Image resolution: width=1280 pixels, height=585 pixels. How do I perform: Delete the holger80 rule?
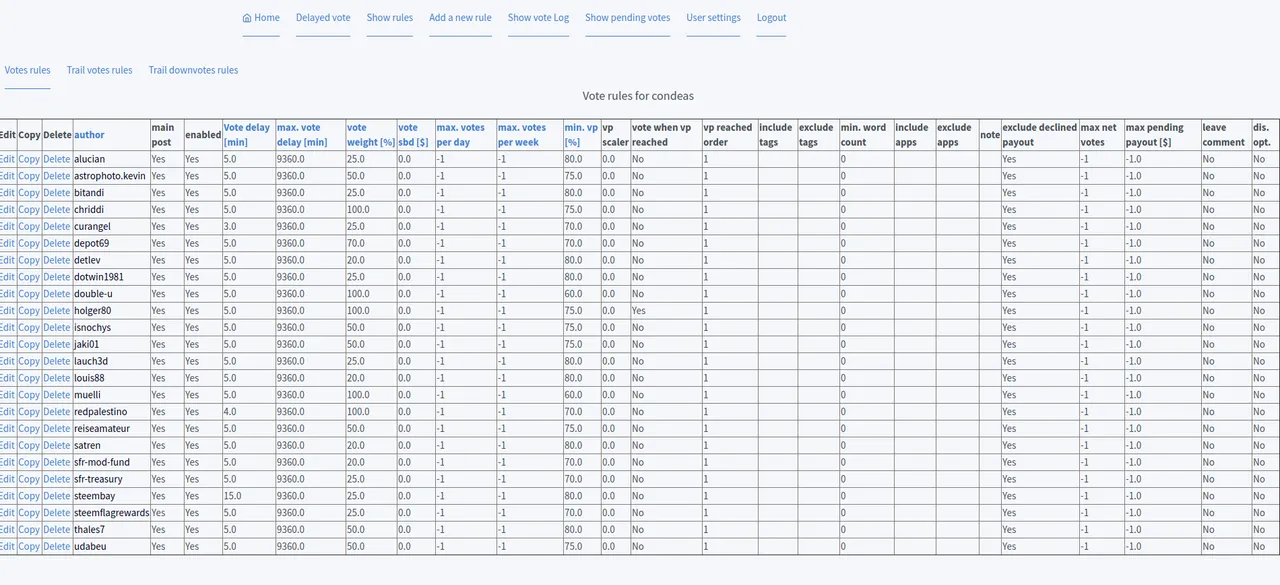[x=57, y=311]
